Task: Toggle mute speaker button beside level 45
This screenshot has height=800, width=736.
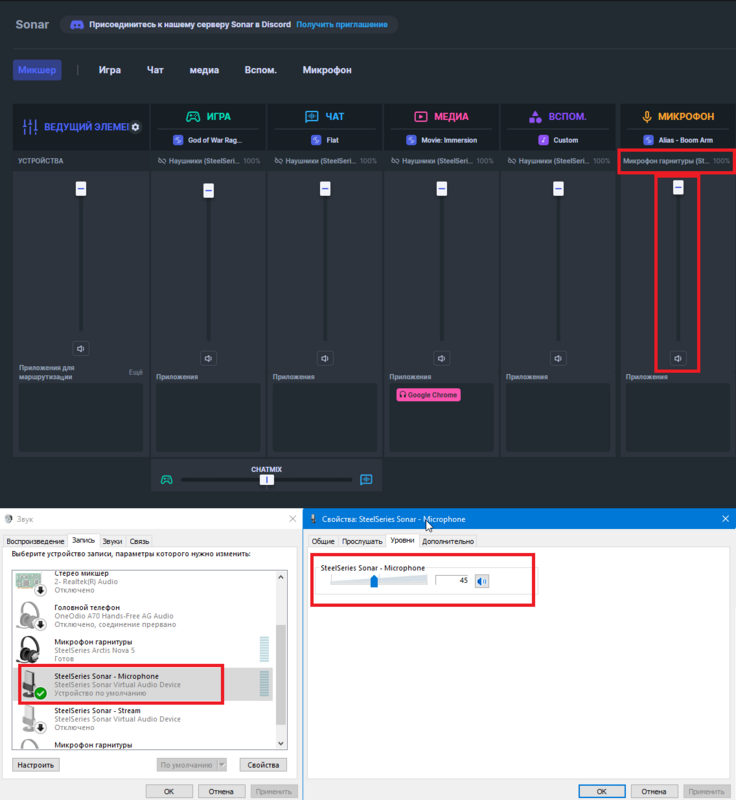Action: (x=482, y=581)
